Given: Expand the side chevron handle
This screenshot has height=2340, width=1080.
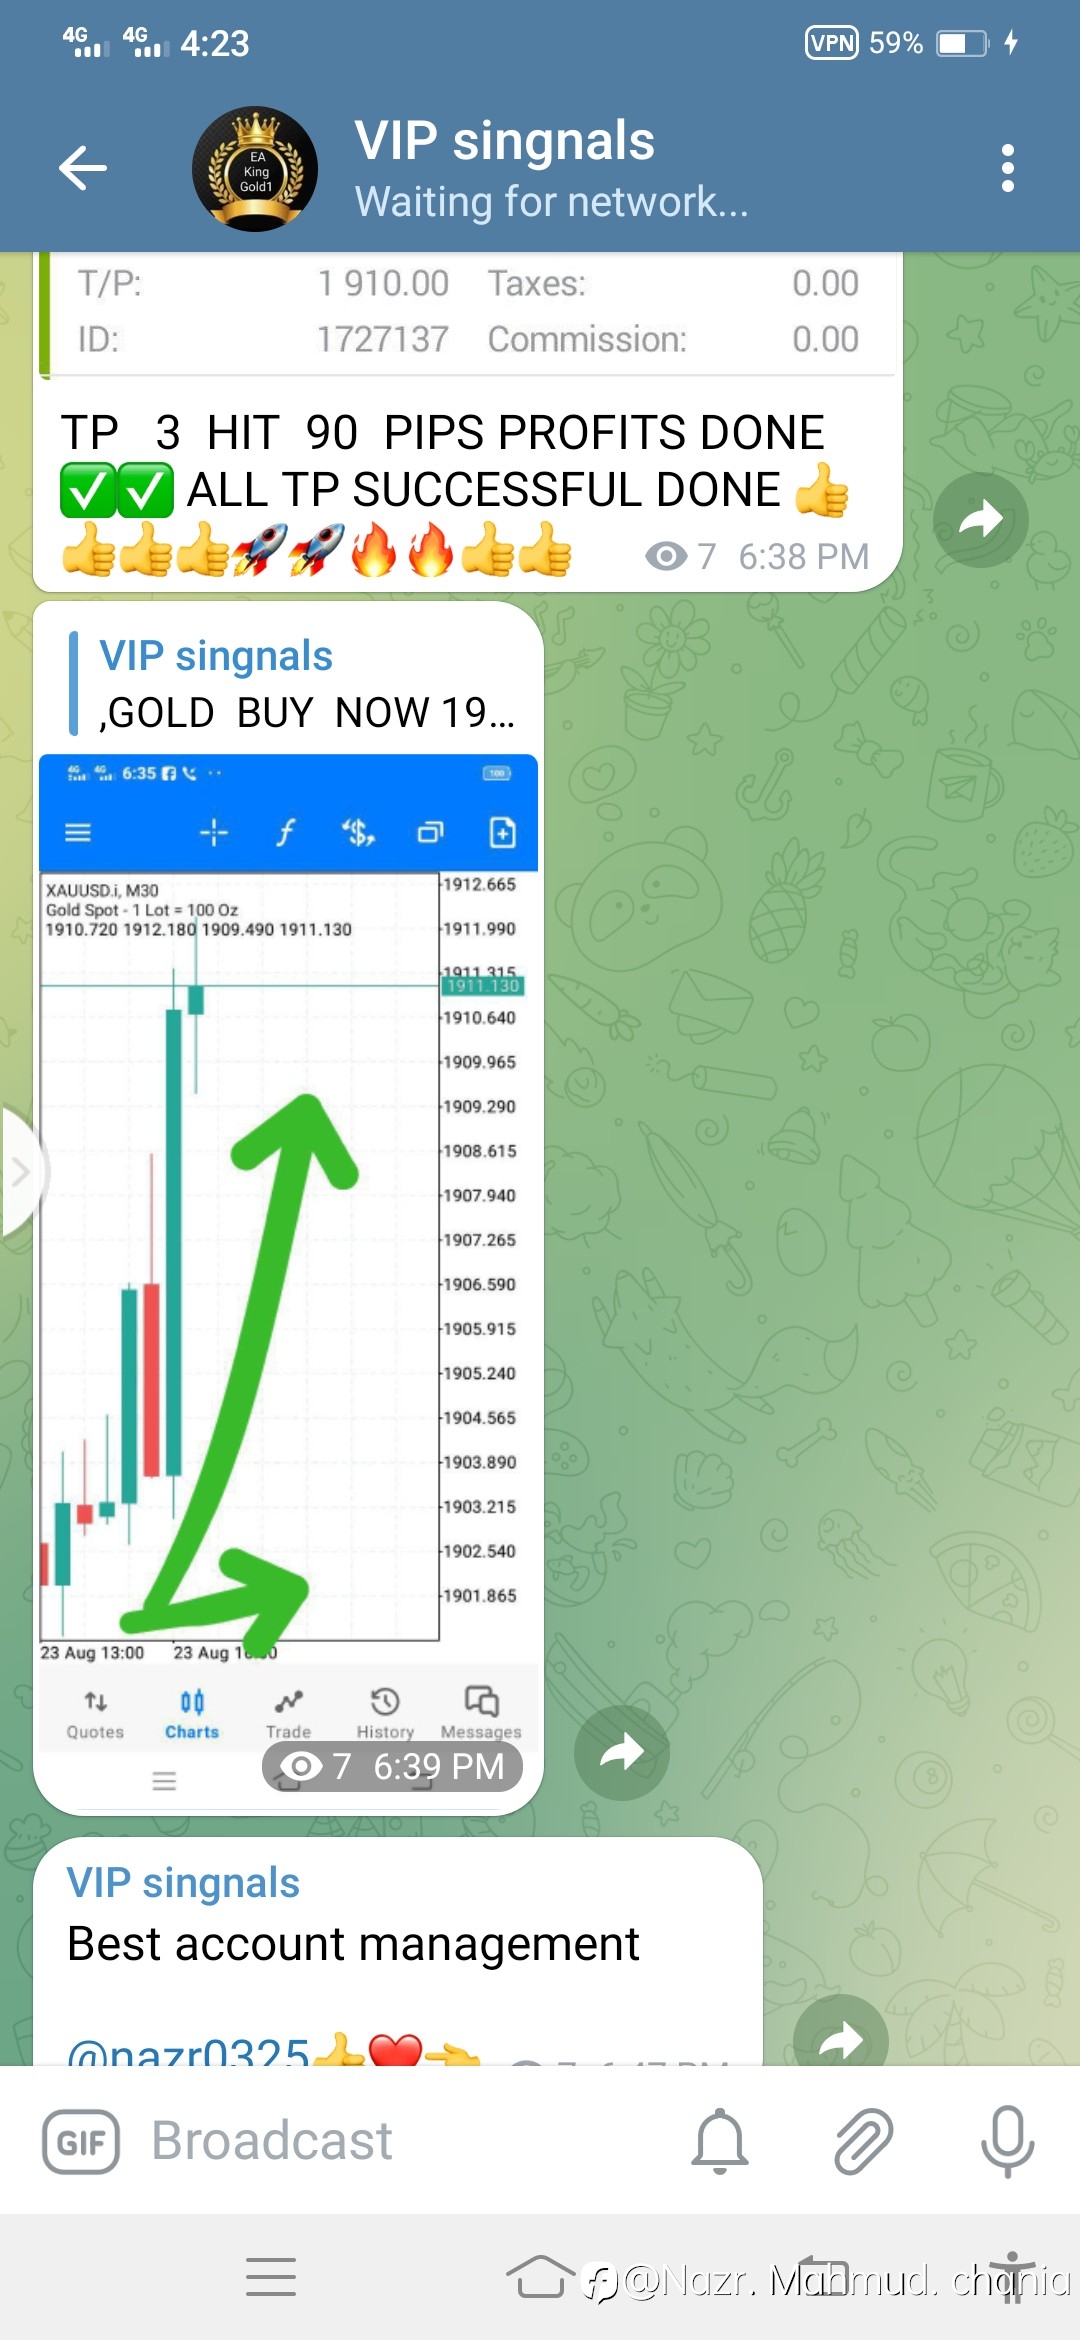Looking at the screenshot, I should coord(18,1172).
